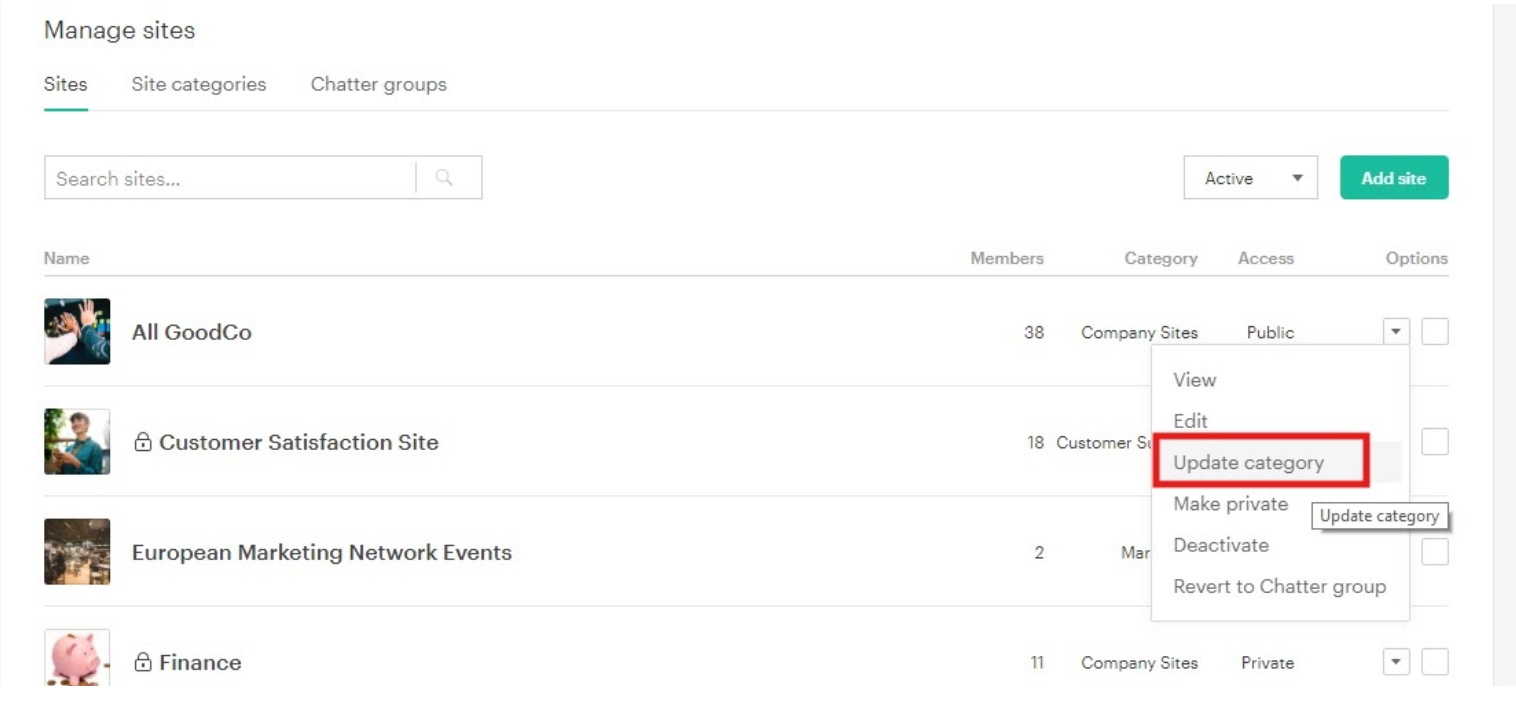Click the search magnifier icon
The width and height of the screenshot is (1516, 704).
pyautogui.click(x=444, y=178)
